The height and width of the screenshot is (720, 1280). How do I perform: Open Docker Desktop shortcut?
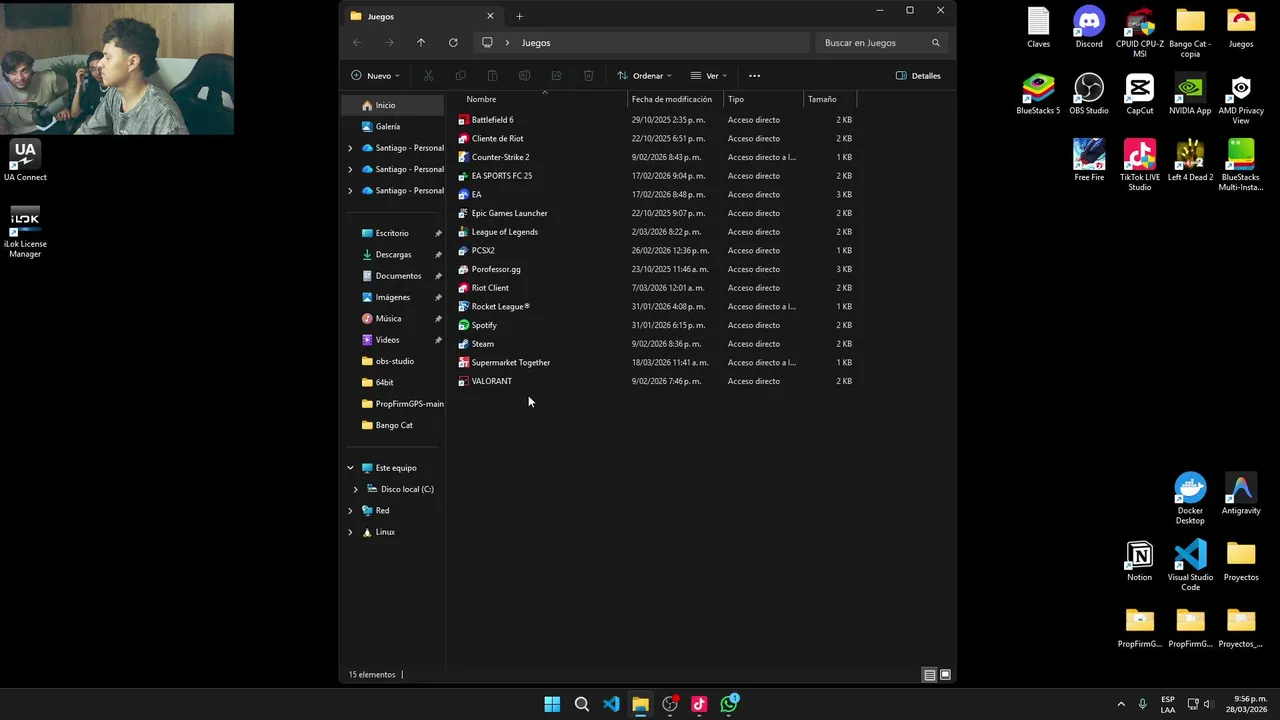click(x=1190, y=499)
